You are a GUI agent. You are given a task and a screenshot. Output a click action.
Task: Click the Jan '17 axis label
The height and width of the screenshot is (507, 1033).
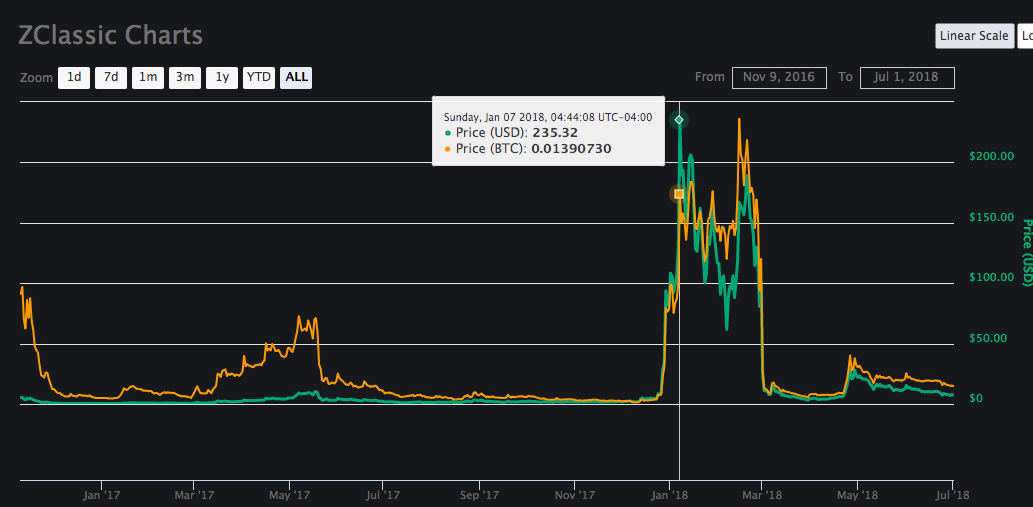point(101,494)
